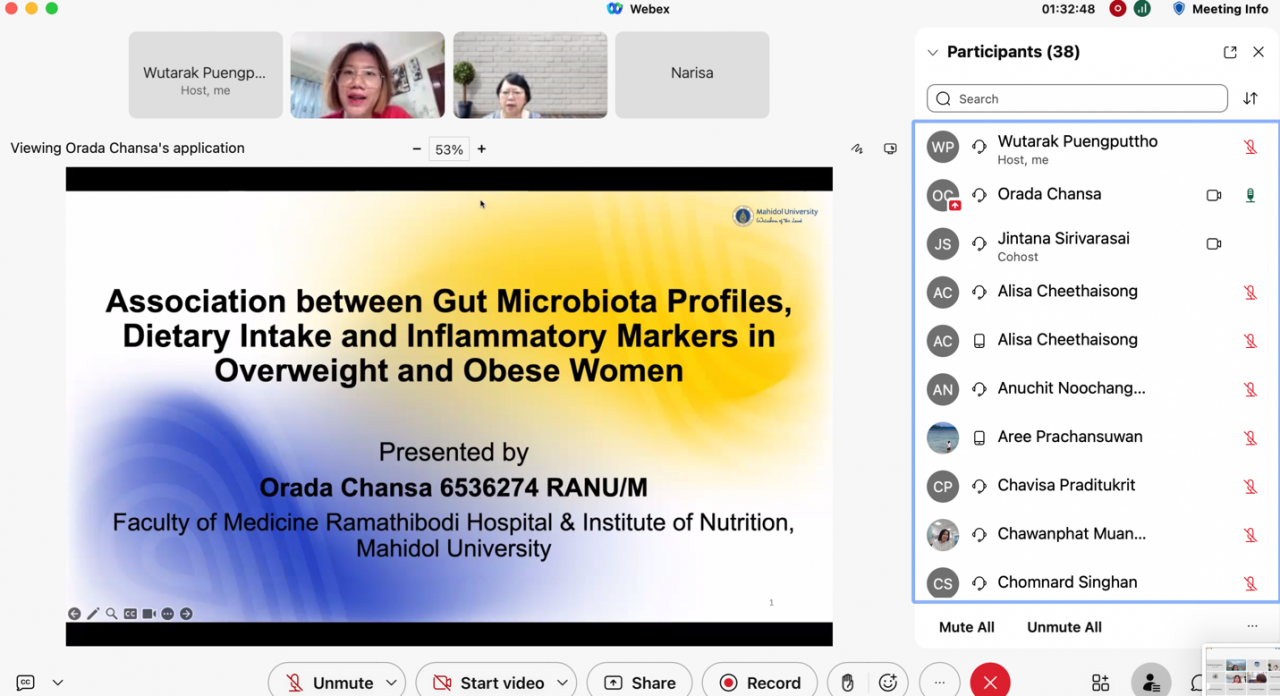This screenshot has width=1280, height=696.
Task: Sort the participants list
Action: (x=1250, y=98)
